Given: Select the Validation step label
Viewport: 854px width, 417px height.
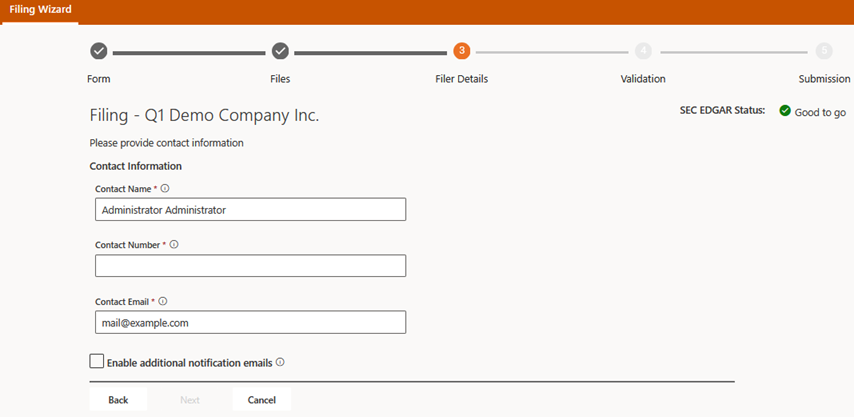Looking at the screenshot, I should [643, 79].
